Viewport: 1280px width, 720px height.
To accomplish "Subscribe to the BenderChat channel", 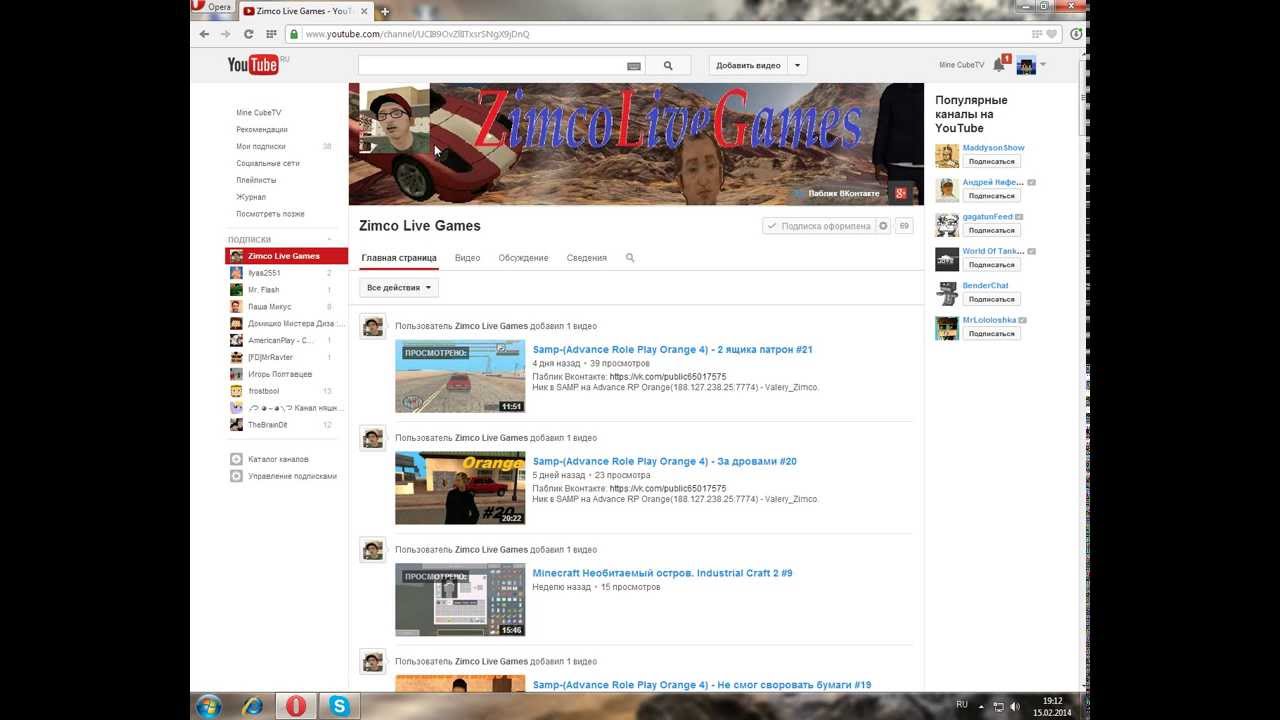I will (x=992, y=300).
